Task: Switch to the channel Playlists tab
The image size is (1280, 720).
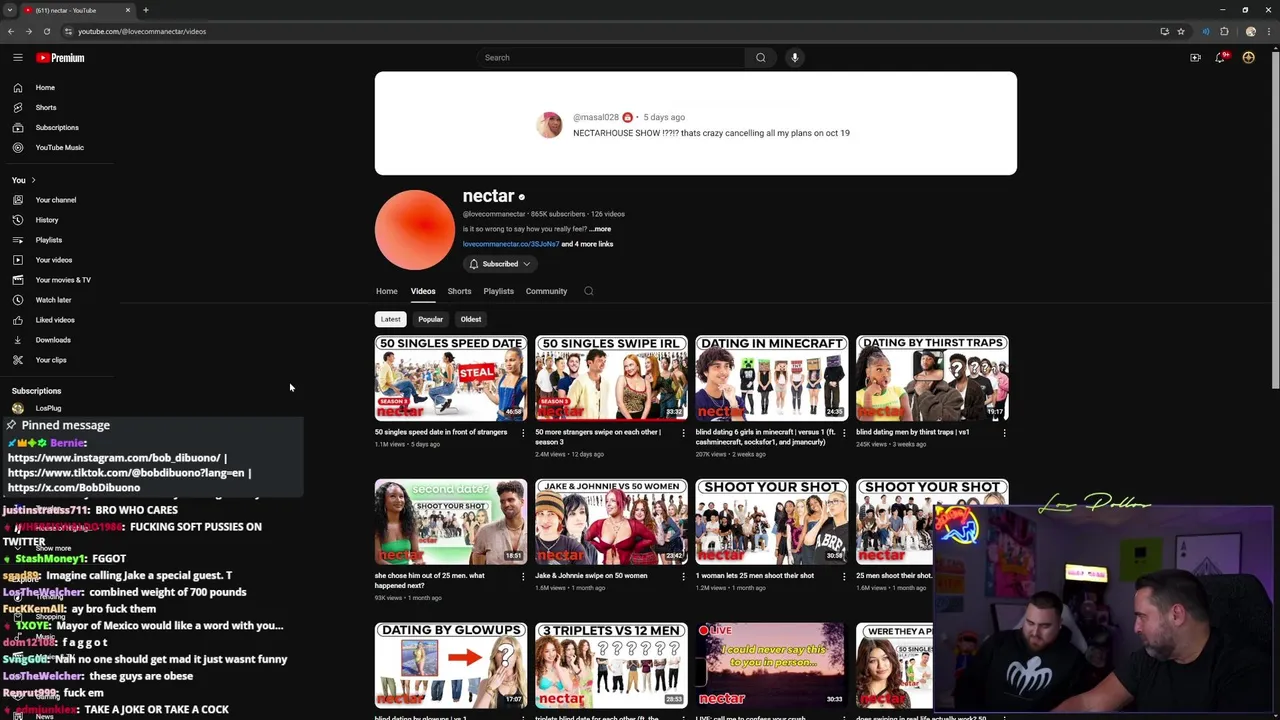Action: click(x=498, y=291)
